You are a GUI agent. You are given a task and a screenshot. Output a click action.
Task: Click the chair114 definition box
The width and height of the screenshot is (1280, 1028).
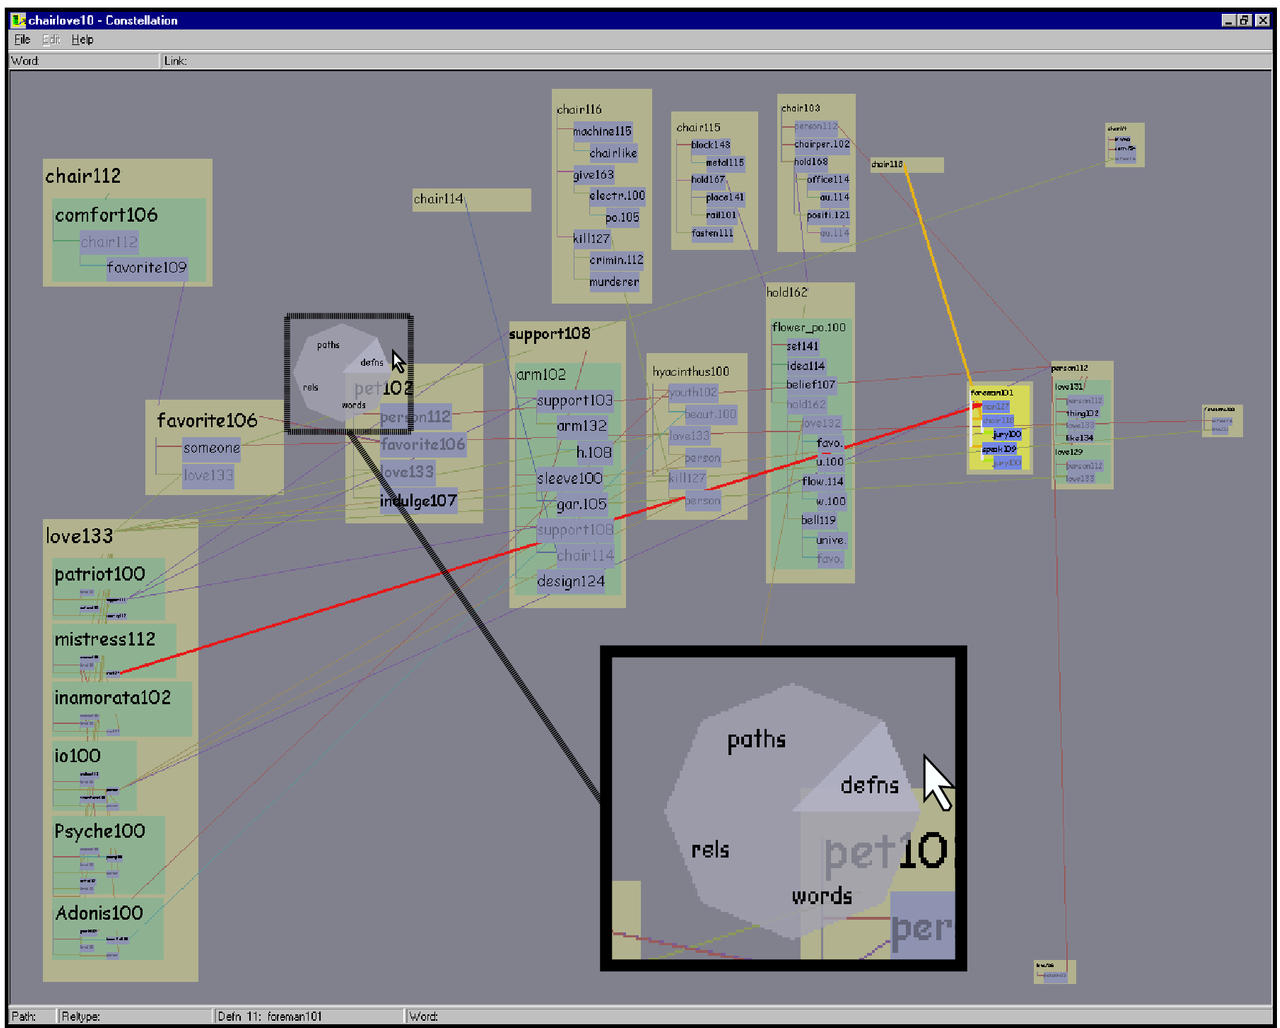tap(471, 199)
